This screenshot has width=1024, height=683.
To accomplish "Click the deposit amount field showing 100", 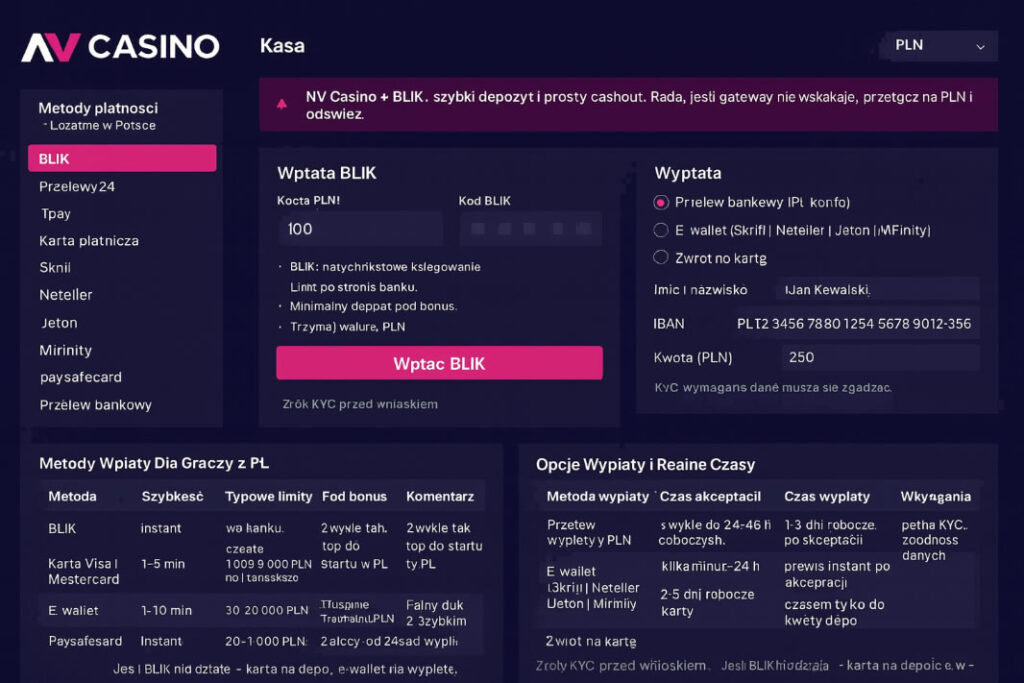I will coord(360,229).
